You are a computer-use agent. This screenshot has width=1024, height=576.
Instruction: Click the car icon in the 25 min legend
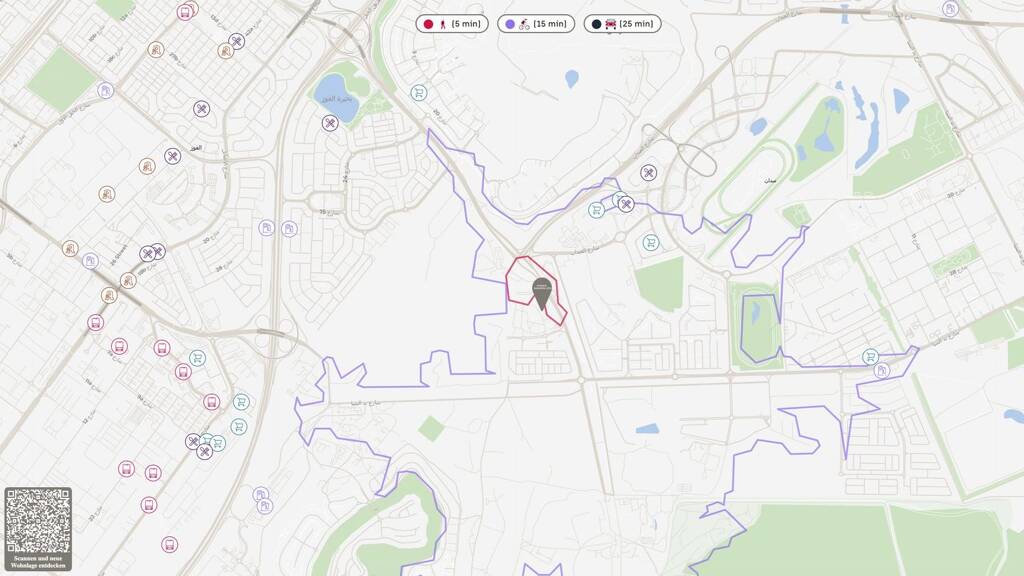611,24
